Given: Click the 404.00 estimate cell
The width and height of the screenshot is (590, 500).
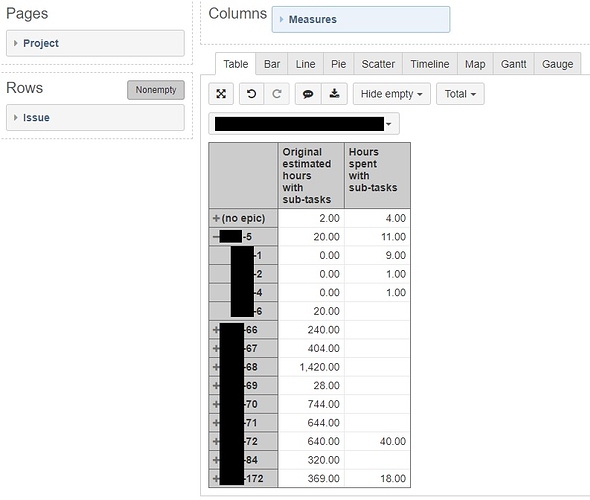Looking at the screenshot, I should tap(312, 348).
